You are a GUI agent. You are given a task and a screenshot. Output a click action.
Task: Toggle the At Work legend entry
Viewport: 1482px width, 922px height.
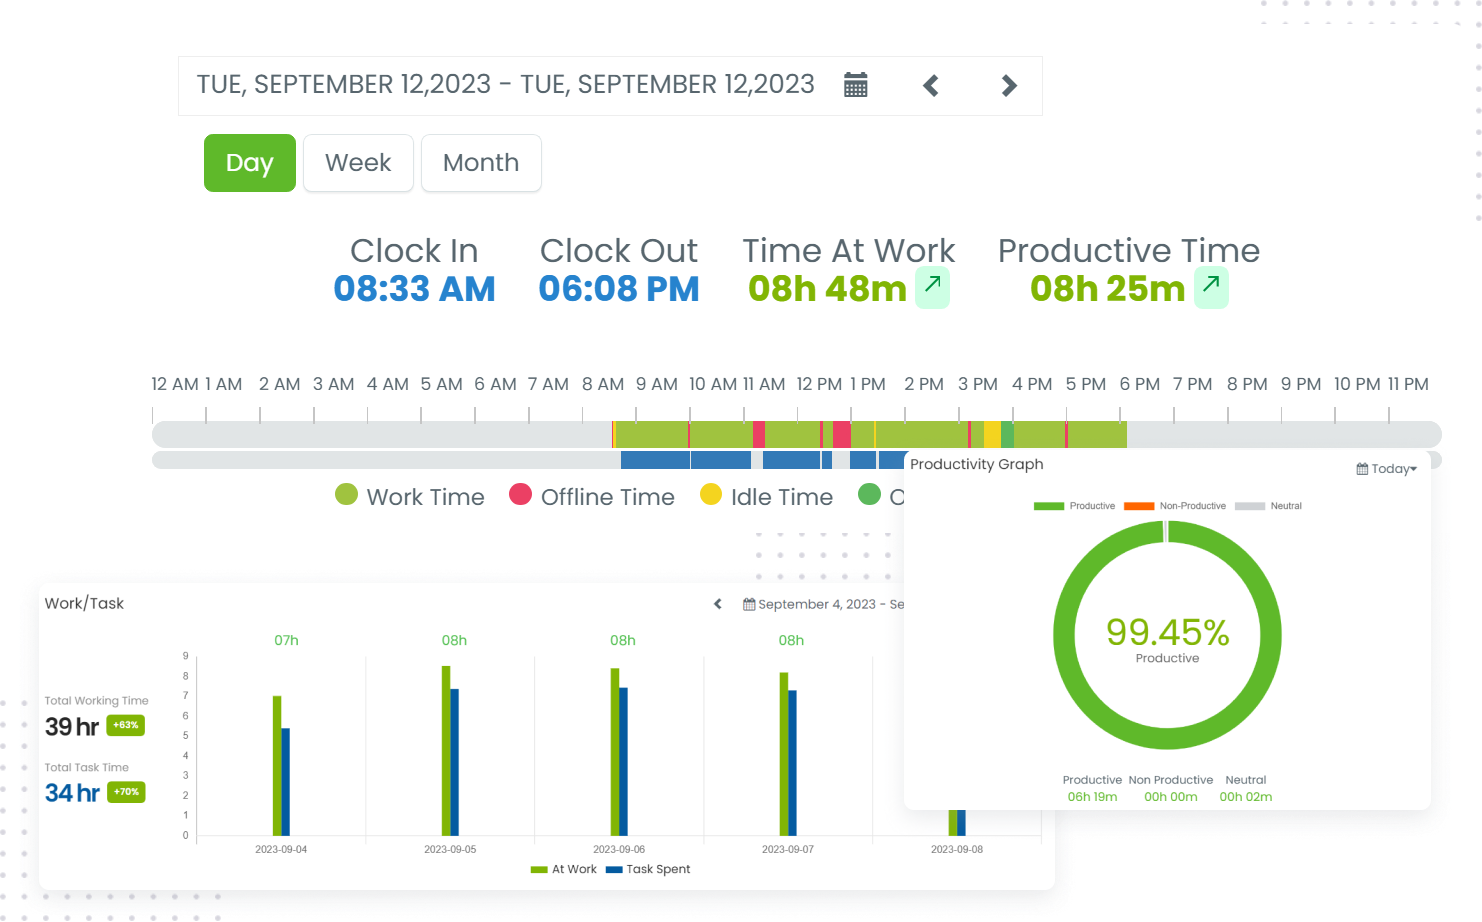tap(565, 869)
